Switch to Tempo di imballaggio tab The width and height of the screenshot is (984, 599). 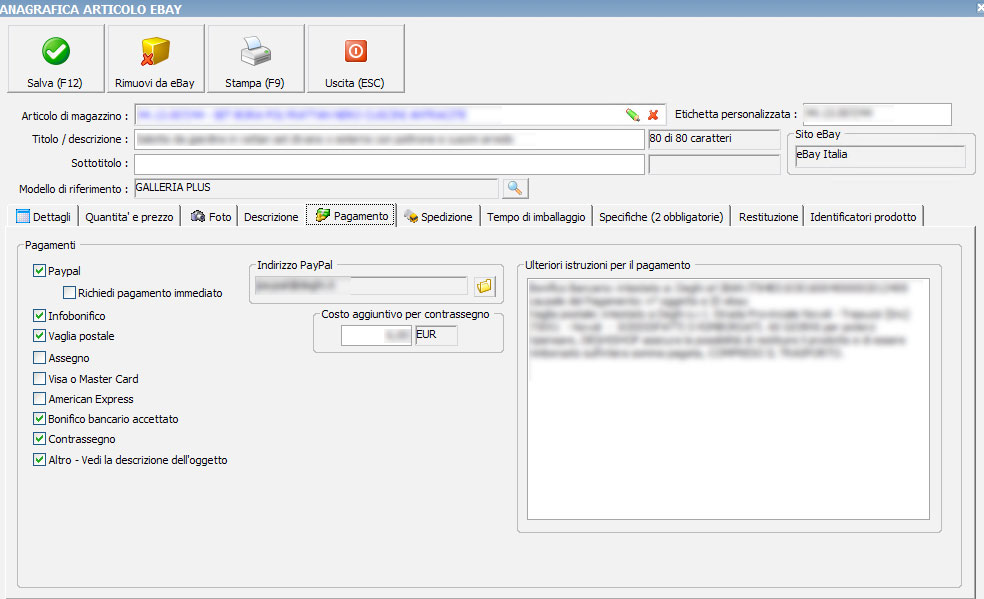(x=536, y=216)
